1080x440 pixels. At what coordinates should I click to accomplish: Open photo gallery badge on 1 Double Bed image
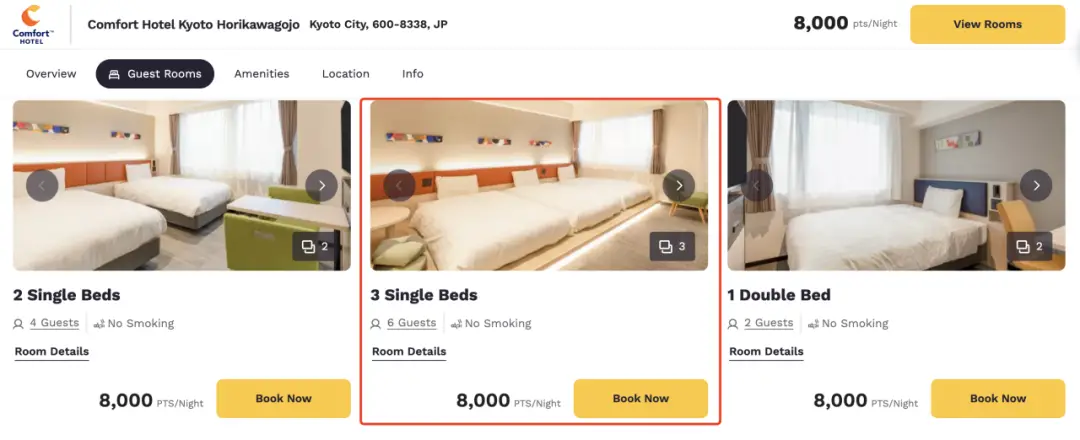click(x=1030, y=246)
